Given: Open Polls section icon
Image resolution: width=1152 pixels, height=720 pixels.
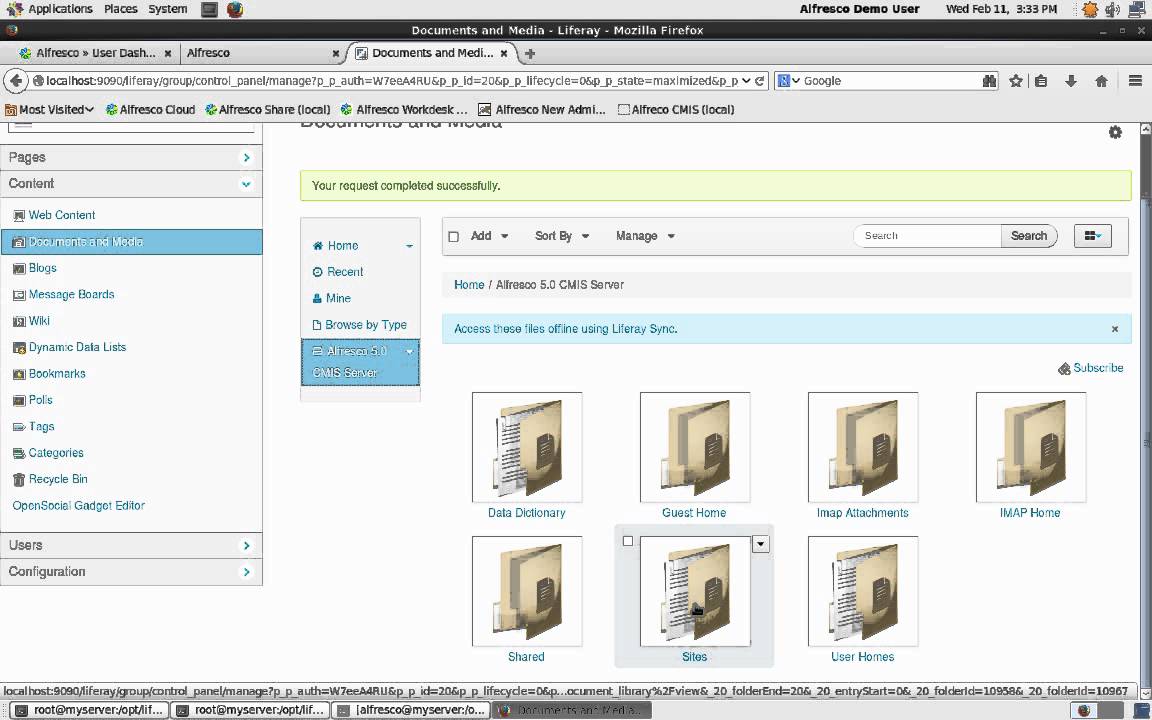Looking at the screenshot, I should (x=19, y=400).
